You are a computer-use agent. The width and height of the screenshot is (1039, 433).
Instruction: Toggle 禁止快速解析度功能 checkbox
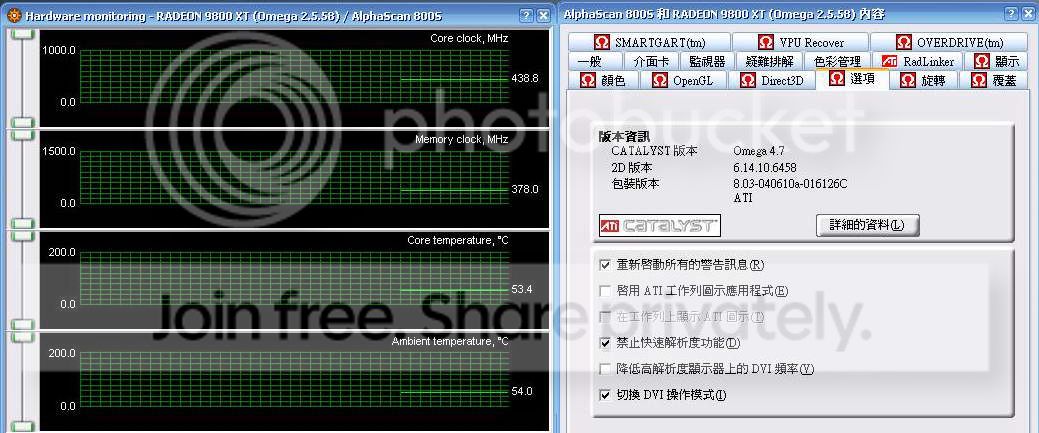click(604, 343)
